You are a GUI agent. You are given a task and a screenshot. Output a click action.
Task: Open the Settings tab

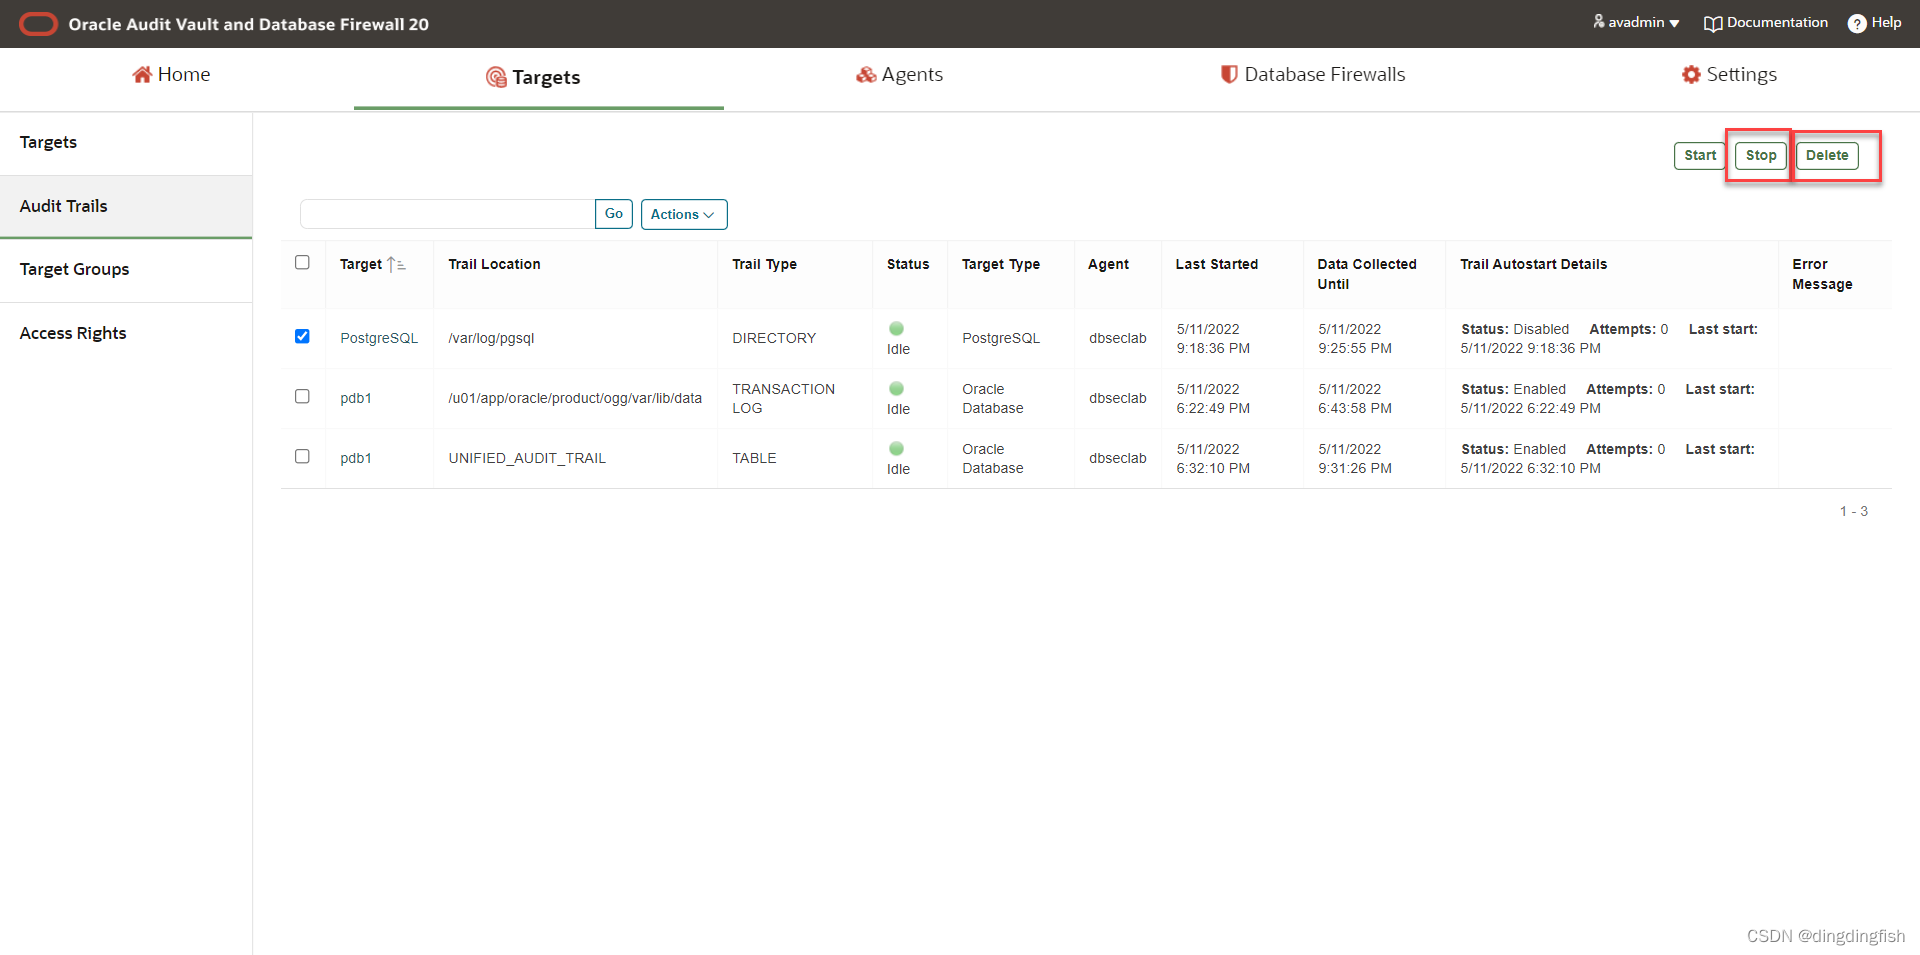click(1730, 75)
